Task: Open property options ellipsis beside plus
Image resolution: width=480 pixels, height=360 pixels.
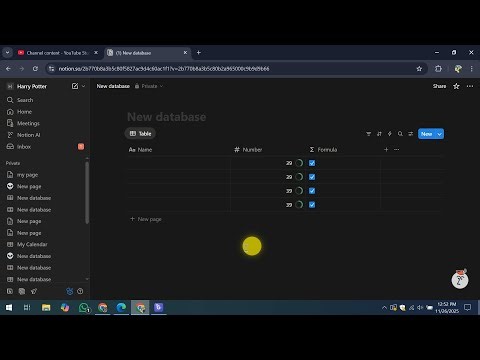Action: point(396,150)
